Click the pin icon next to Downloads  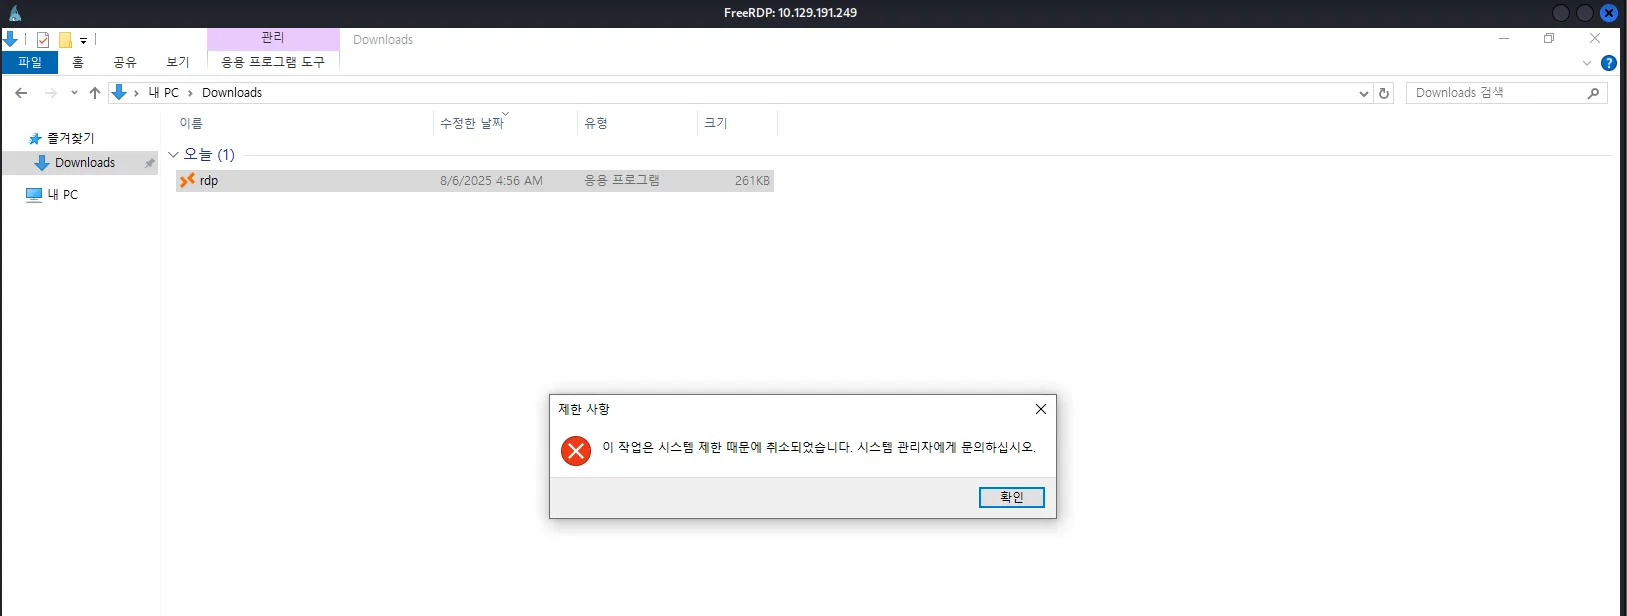click(x=150, y=163)
